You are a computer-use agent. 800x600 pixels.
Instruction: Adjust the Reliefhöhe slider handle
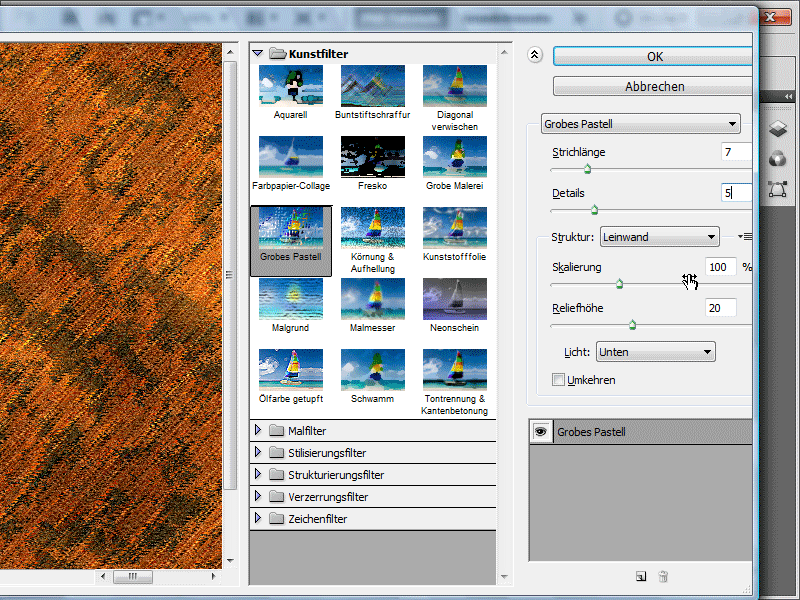[x=633, y=324]
